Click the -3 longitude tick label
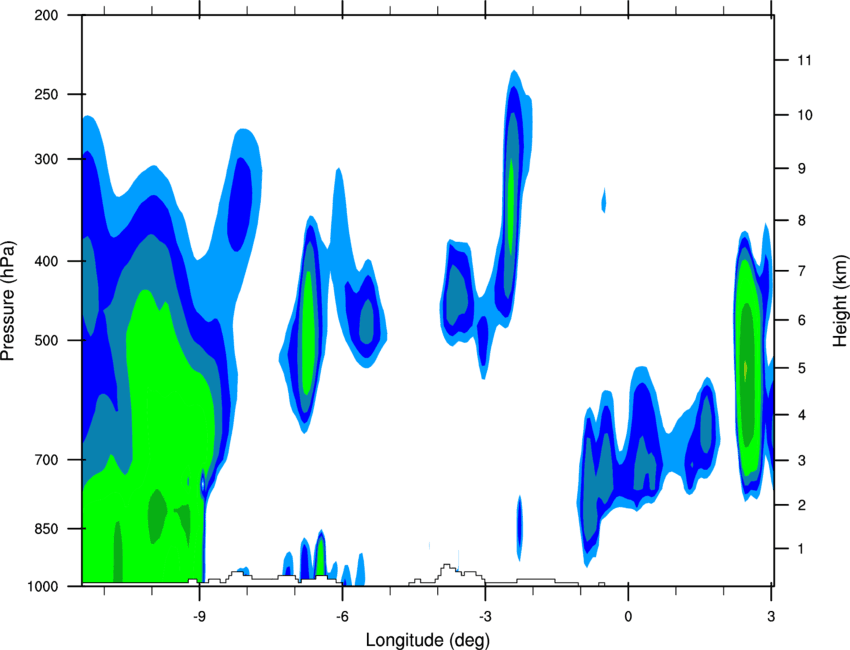The image size is (850, 650). [x=485, y=616]
